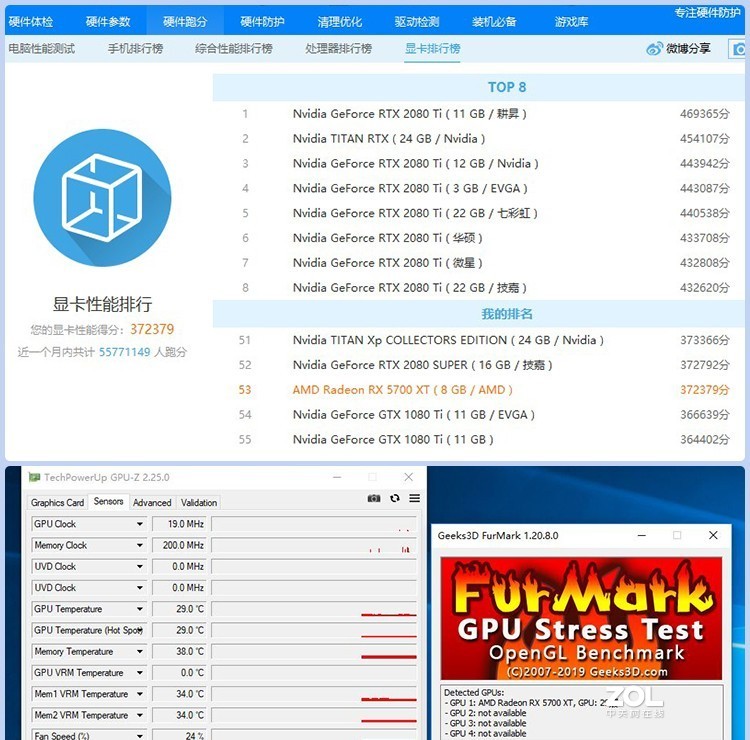Select the 电脑性能测试 sub-tab
The height and width of the screenshot is (740, 750).
pos(42,48)
